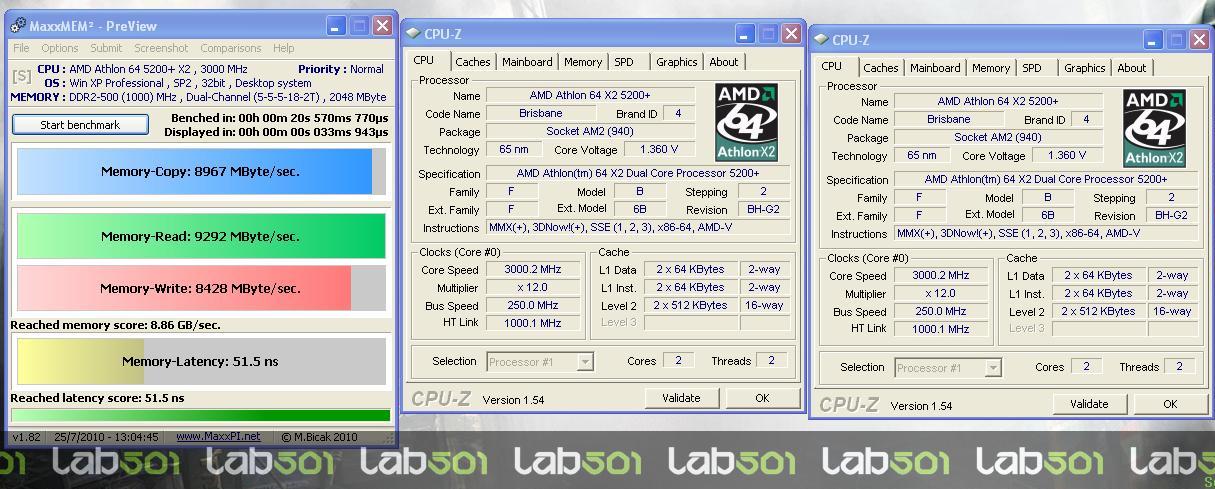This screenshot has width=1215, height=489.
Task: Click Validate in left CPU-Z window
Action: [681, 398]
